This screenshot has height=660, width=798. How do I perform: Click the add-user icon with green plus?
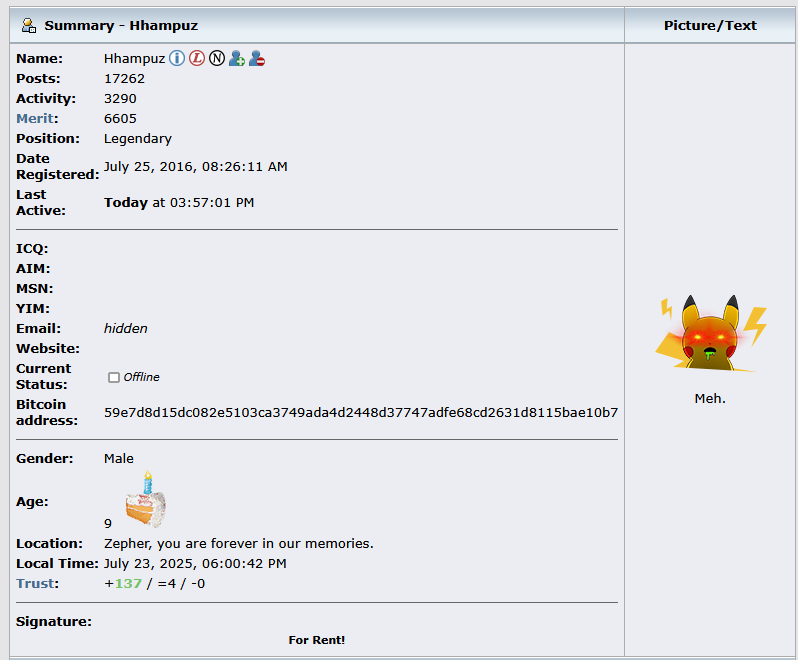237,59
